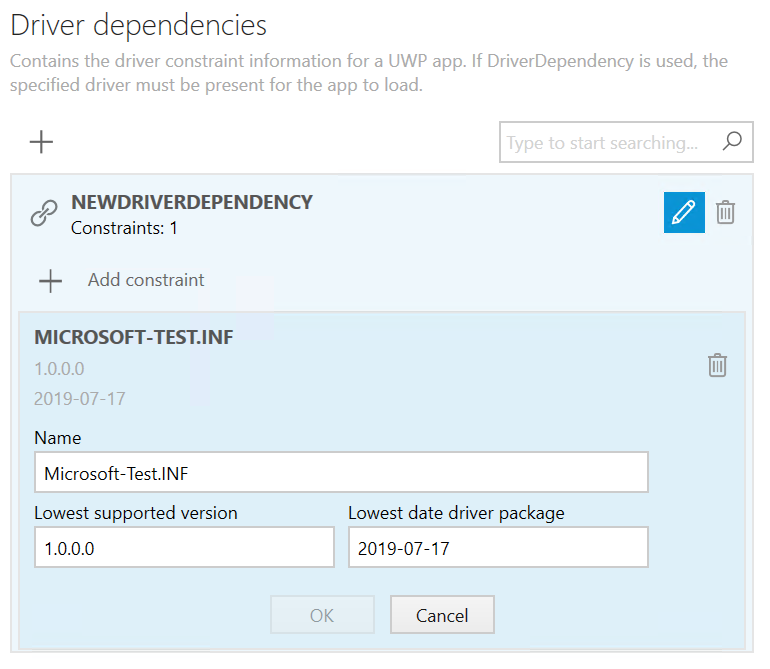Add a new driver dependency with plus icon
This screenshot has height=669, width=770.
pyautogui.click(x=41, y=142)
